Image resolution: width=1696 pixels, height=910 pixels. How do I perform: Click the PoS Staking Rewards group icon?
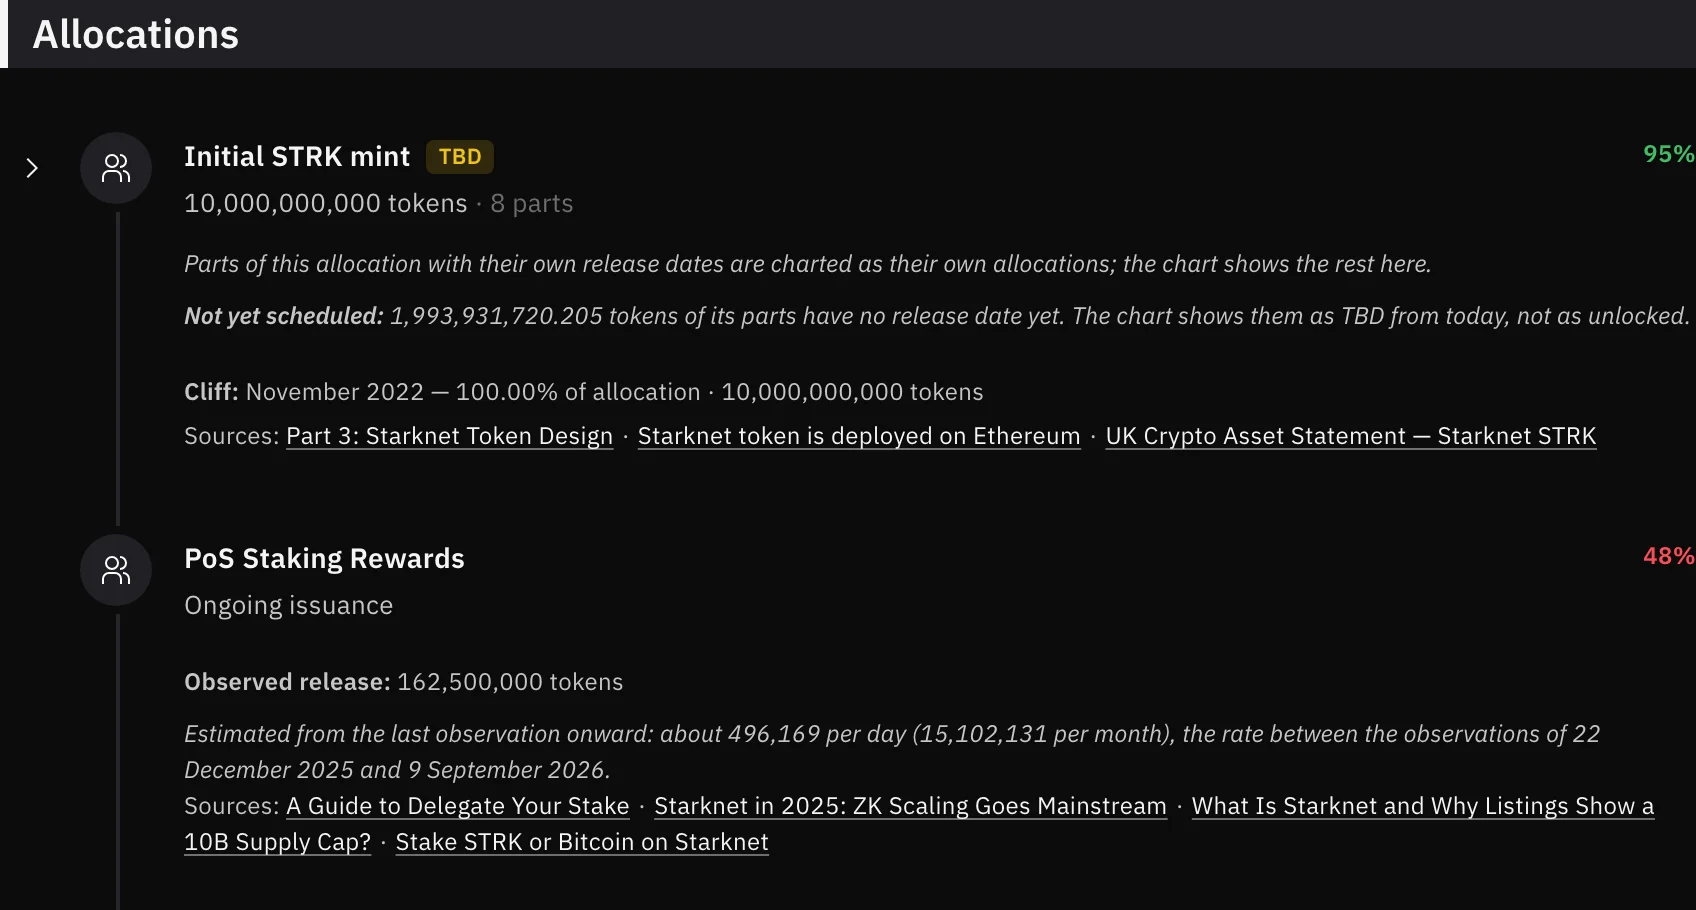[116, 570]
